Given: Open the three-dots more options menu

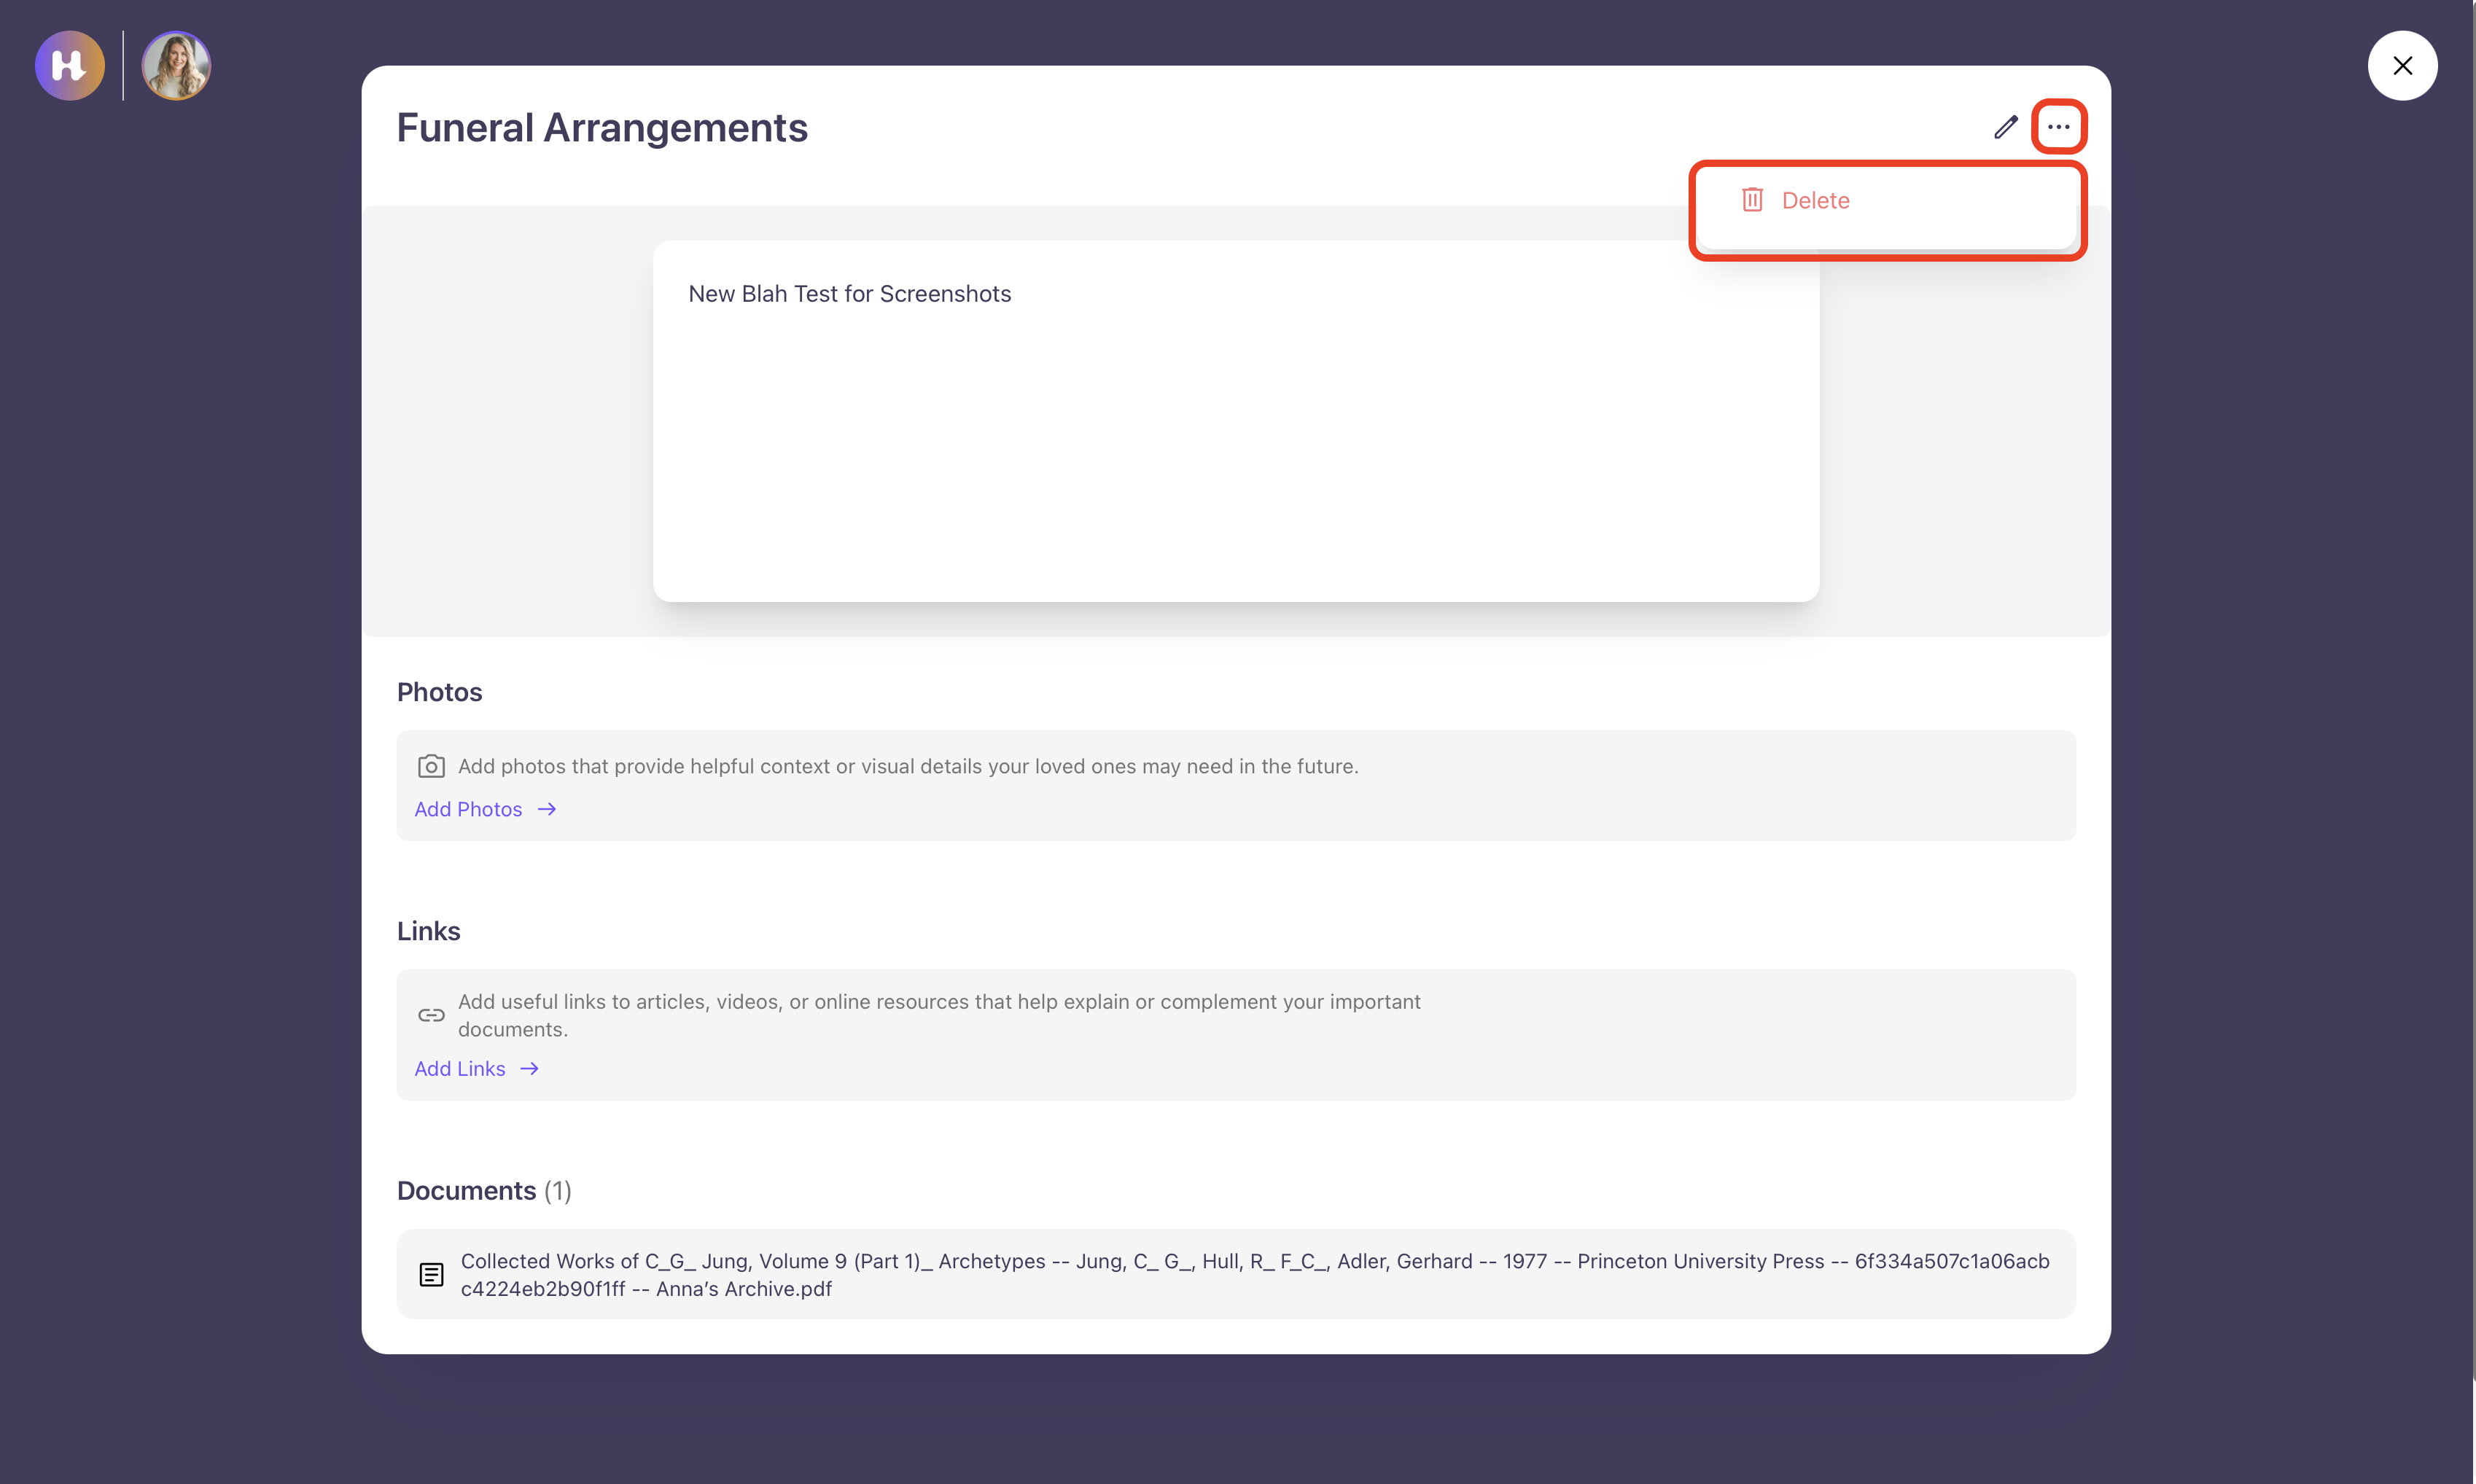Looking at the screenshot, I should coord(2058,127).
